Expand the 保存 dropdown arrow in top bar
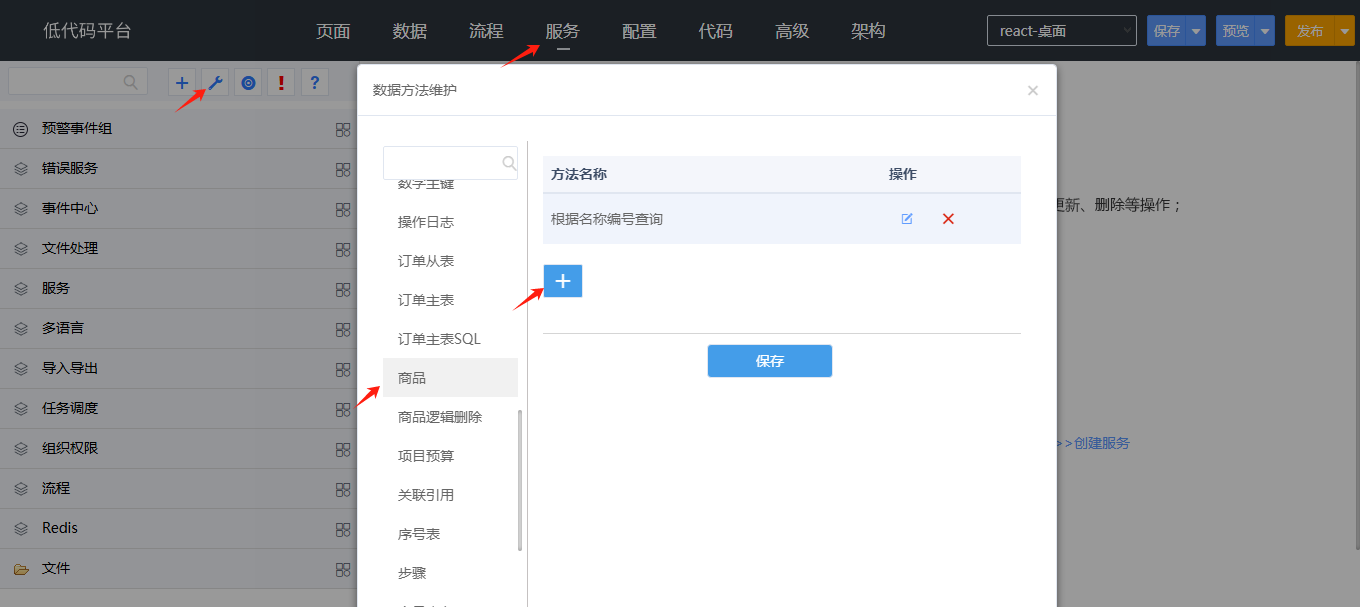1360x607 pixels. click(1196, 31)
